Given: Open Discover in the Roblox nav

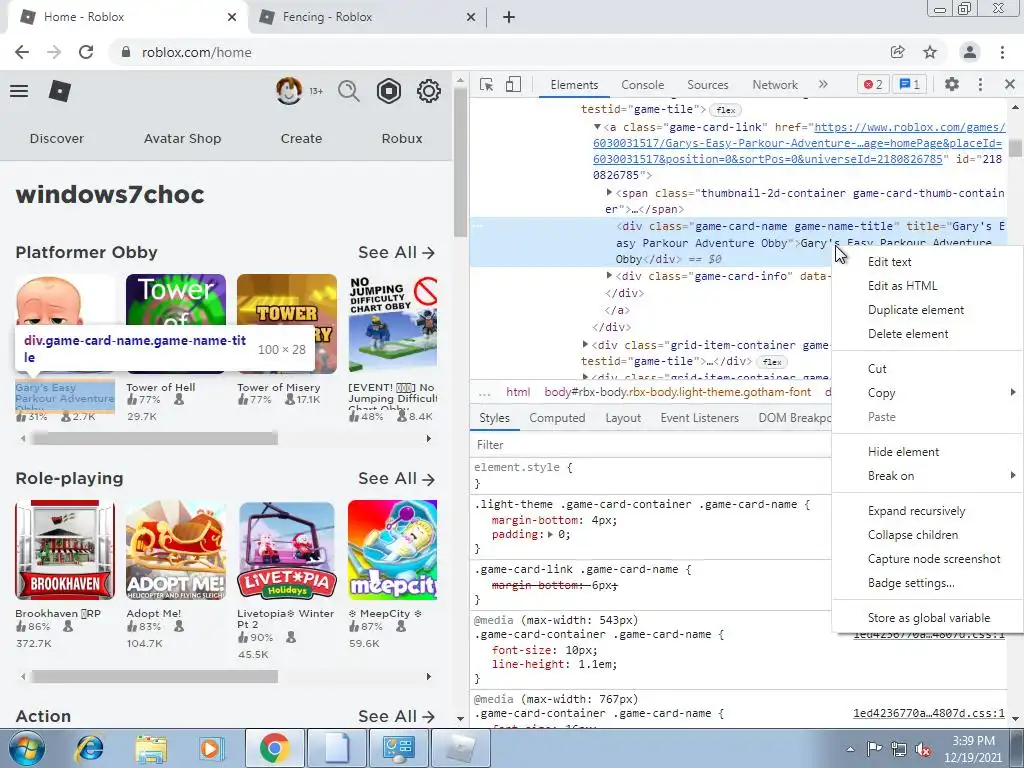Looking at the screenshot, I should (57, 138).
